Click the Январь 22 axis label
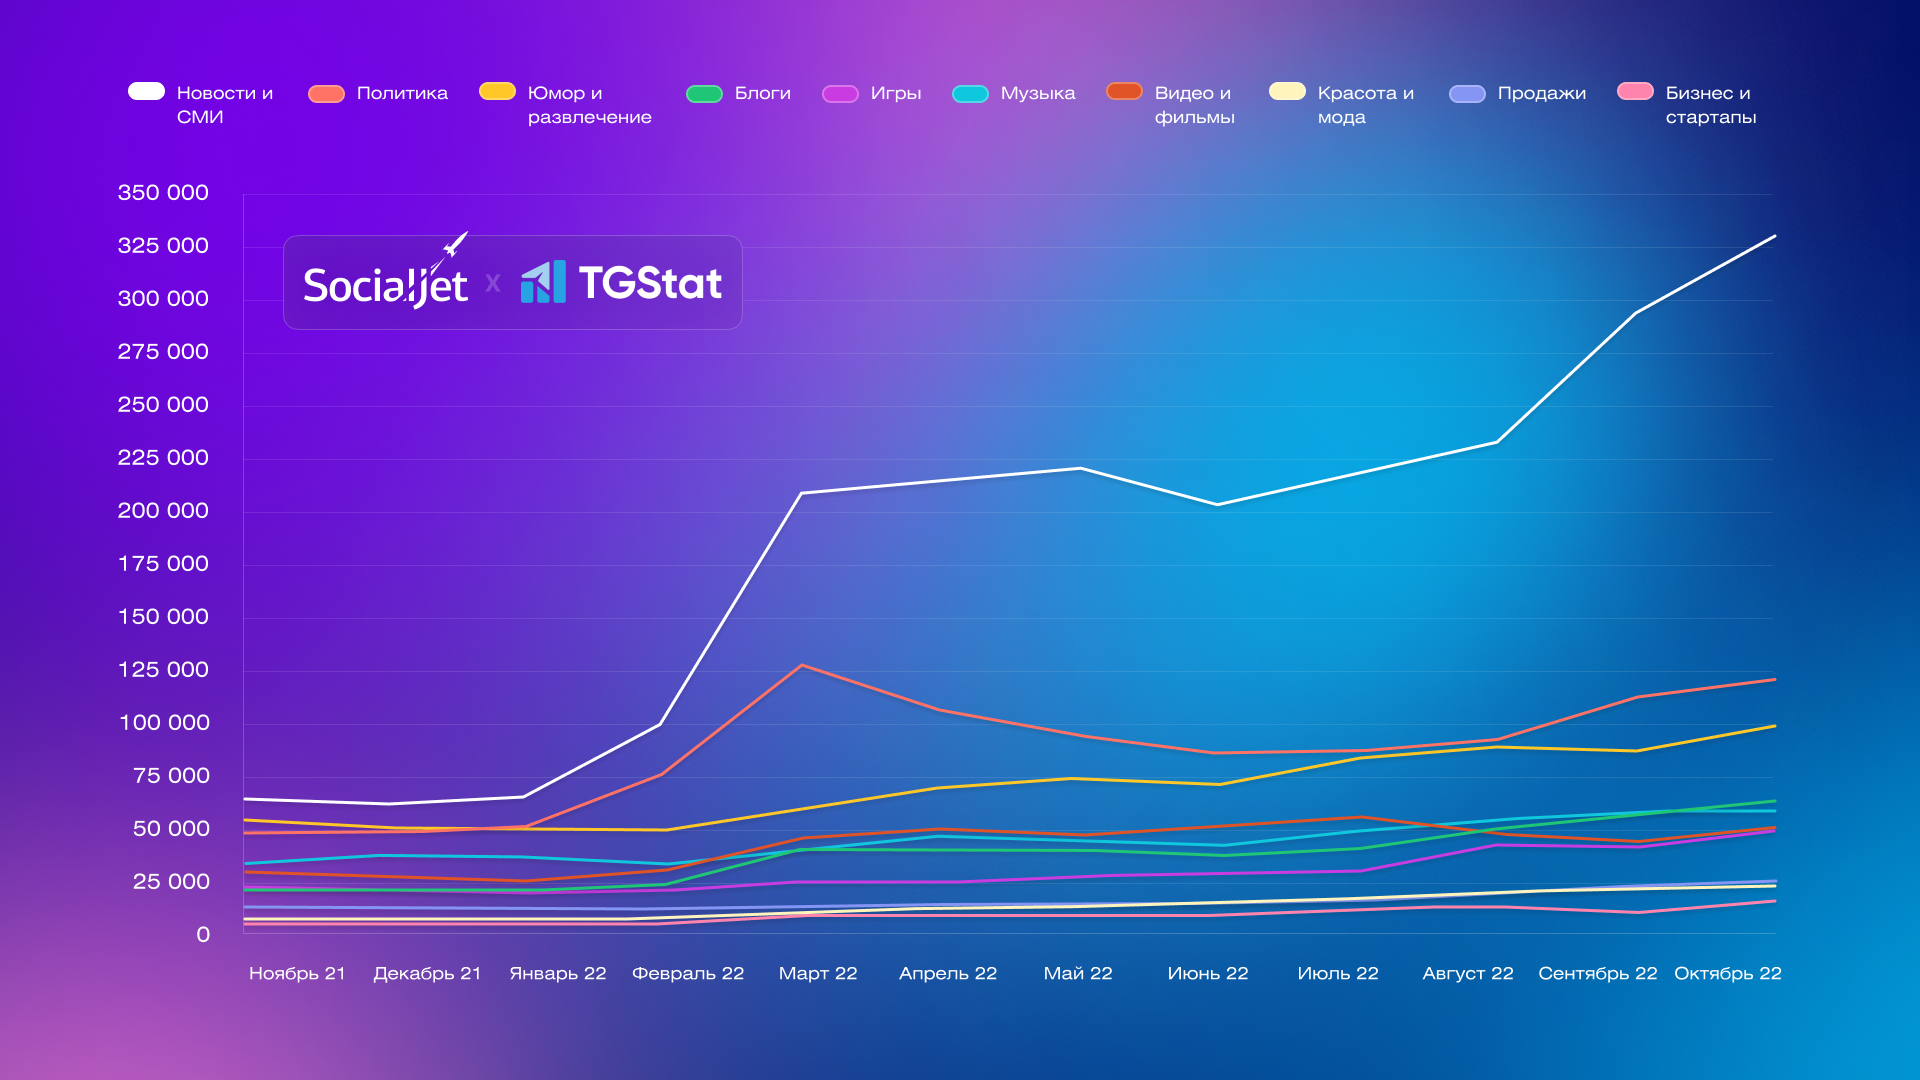This screenshot has height=1080, width=1920. pos(558,973)
